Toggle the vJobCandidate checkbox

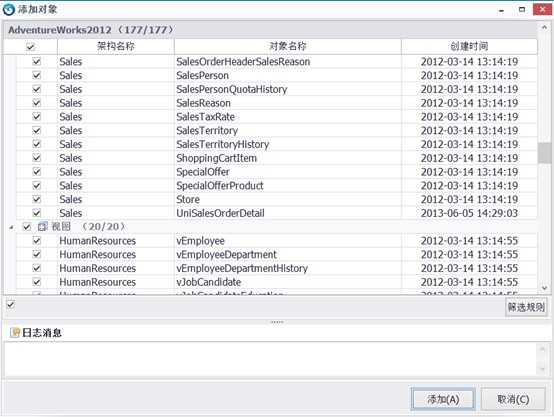click(36, 282)
